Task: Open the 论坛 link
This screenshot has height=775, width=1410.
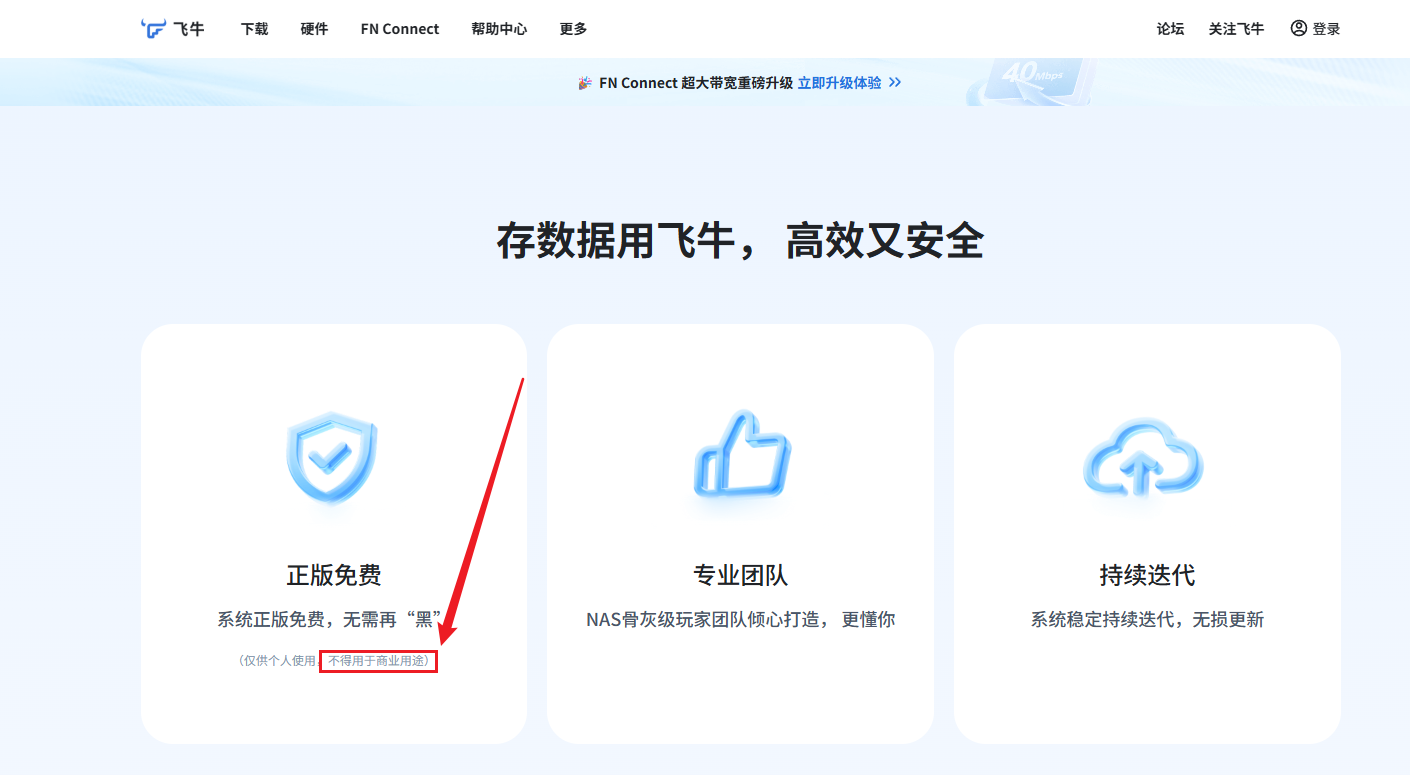Action: tap(1170, 29)
